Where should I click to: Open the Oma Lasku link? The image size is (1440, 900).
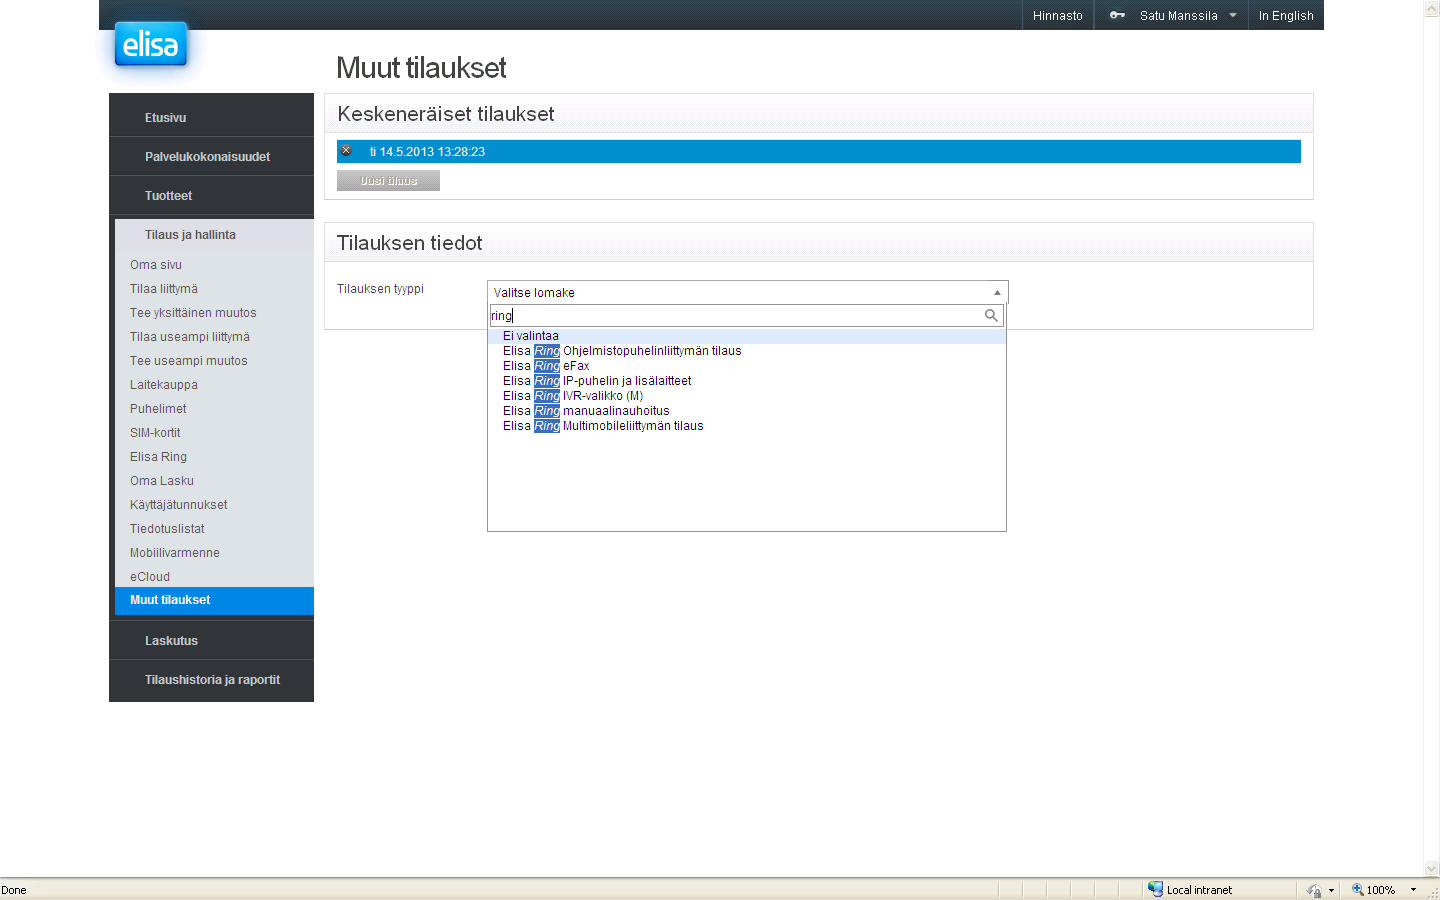[162, 481]
